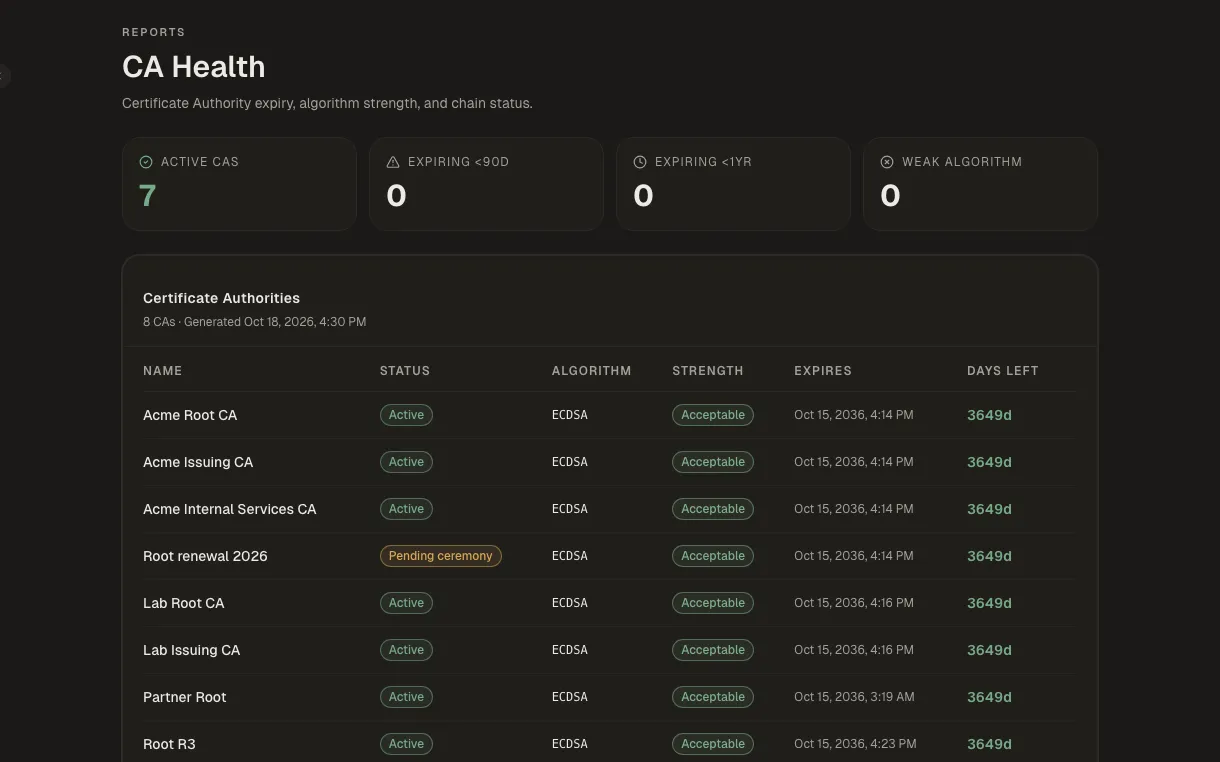This screenshot has height=762, width=1220.
Task: Select the Weak Algorithm count value
Action: (890, 196)
